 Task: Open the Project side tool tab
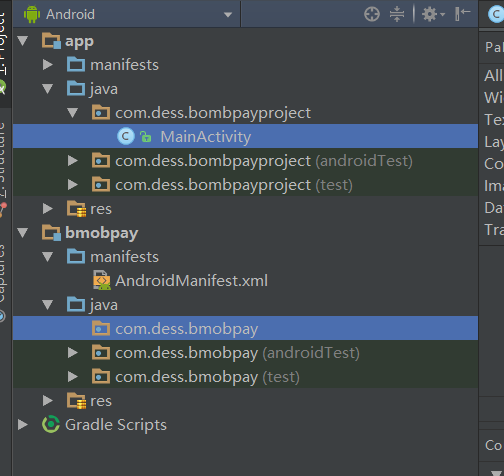point(5,53)
